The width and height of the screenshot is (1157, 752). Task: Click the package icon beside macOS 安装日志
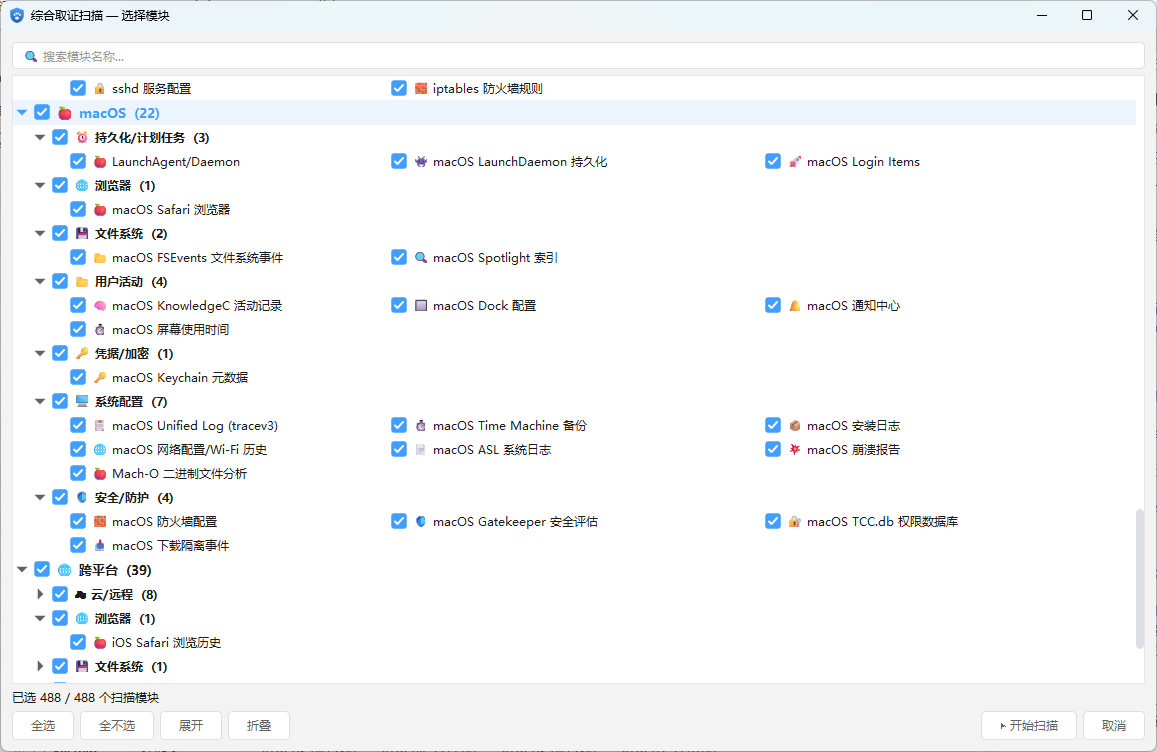pos(795,425)
